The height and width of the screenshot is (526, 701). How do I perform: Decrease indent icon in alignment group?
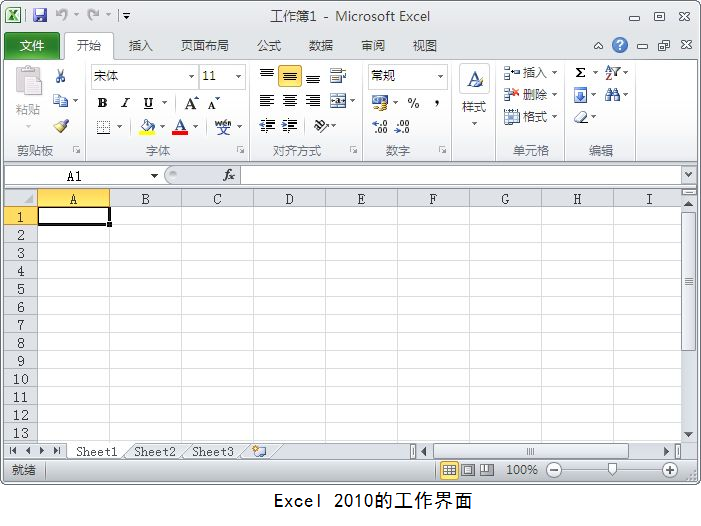[x=267, y=126]
